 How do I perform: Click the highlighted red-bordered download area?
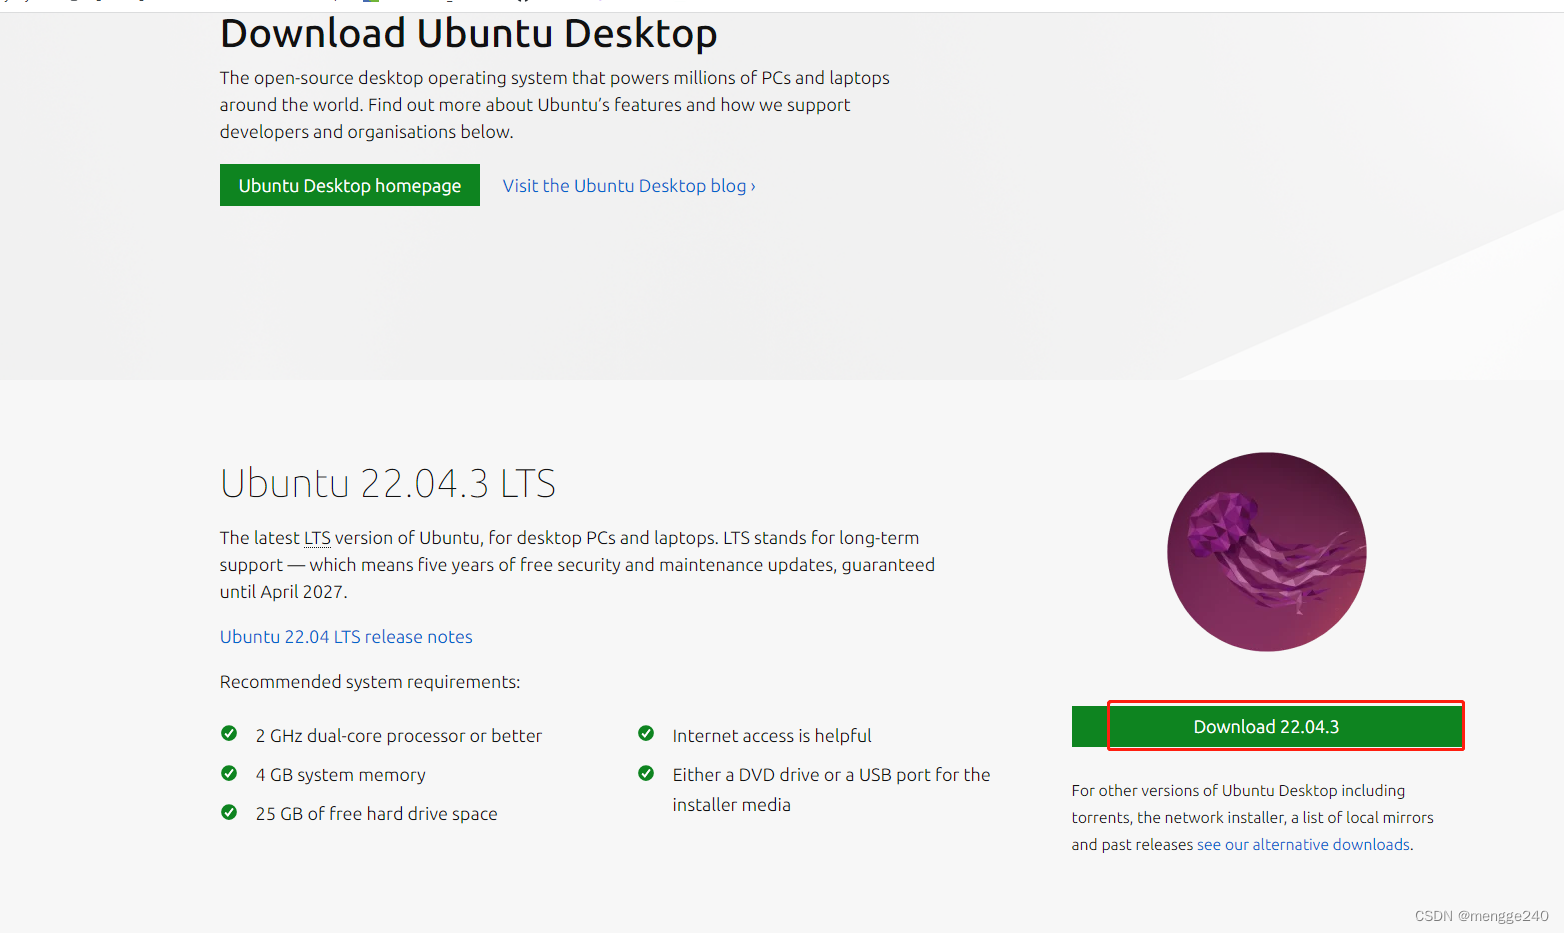click(1285, 726)
